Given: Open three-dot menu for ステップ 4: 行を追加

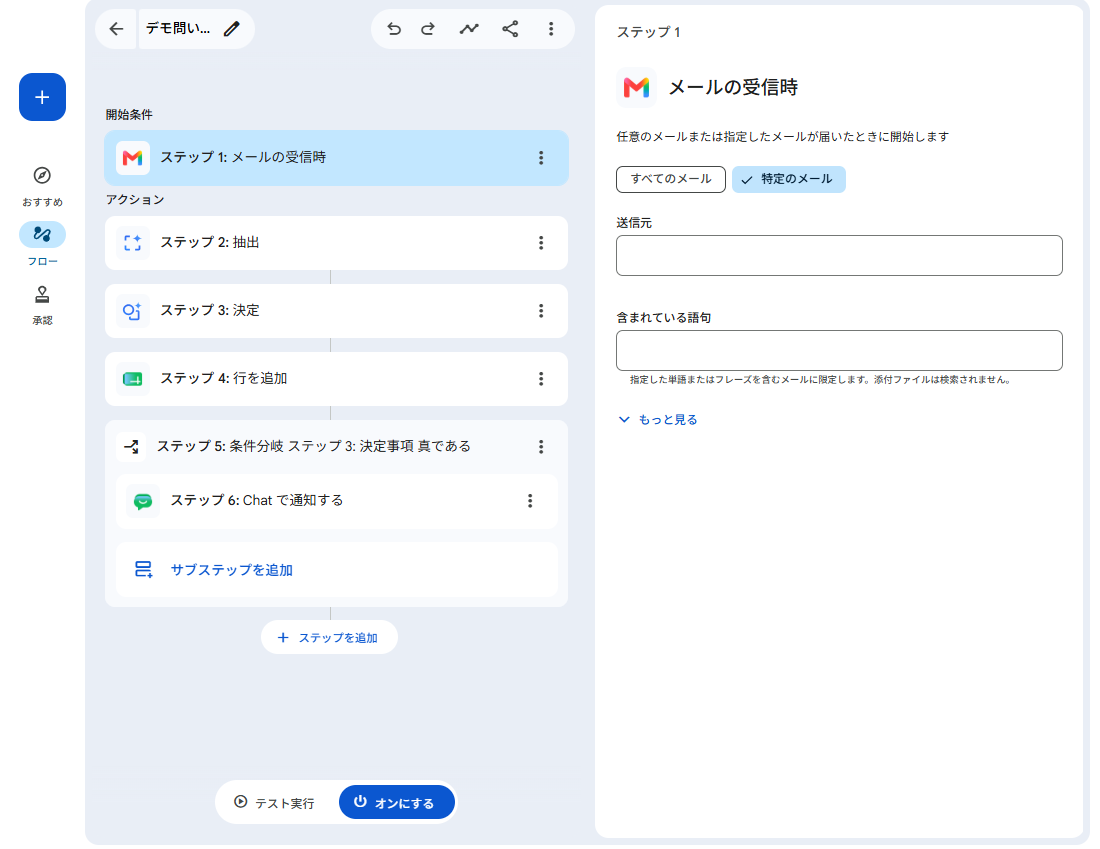Looking at the screenshot, I should (x=541, y=379).
